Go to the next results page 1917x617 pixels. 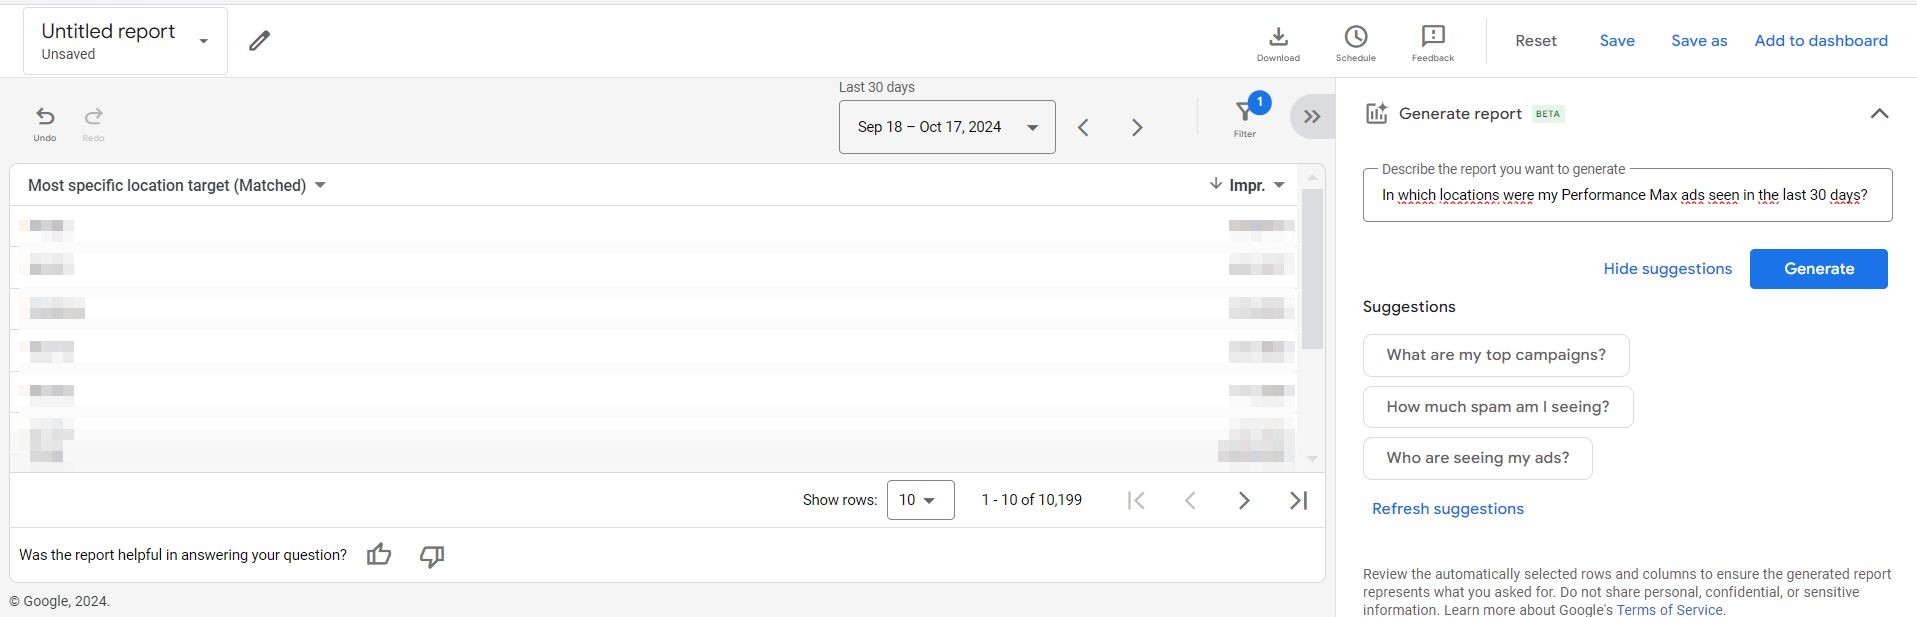(x=1244, y=500)
